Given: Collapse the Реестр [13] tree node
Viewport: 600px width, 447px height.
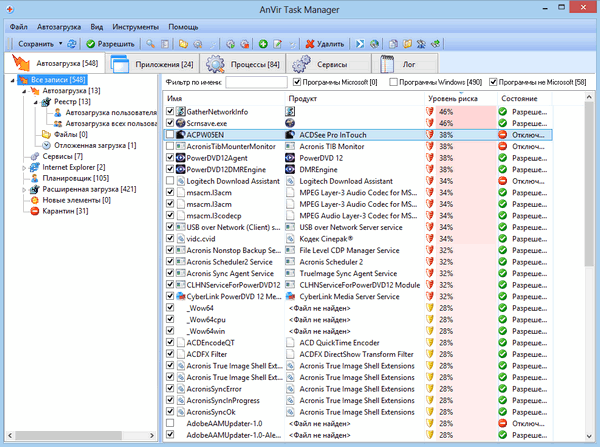Looking at the screenshot, I should pyautogui.click(x=33, y=101).
